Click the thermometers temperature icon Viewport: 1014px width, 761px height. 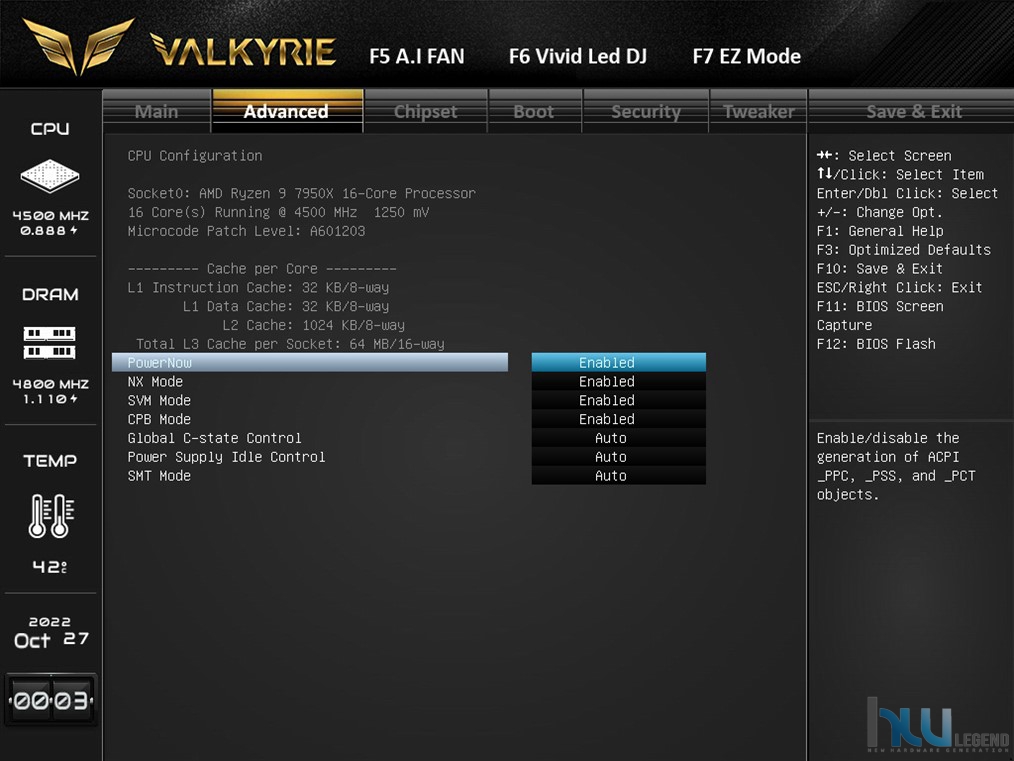click(51, 515)
